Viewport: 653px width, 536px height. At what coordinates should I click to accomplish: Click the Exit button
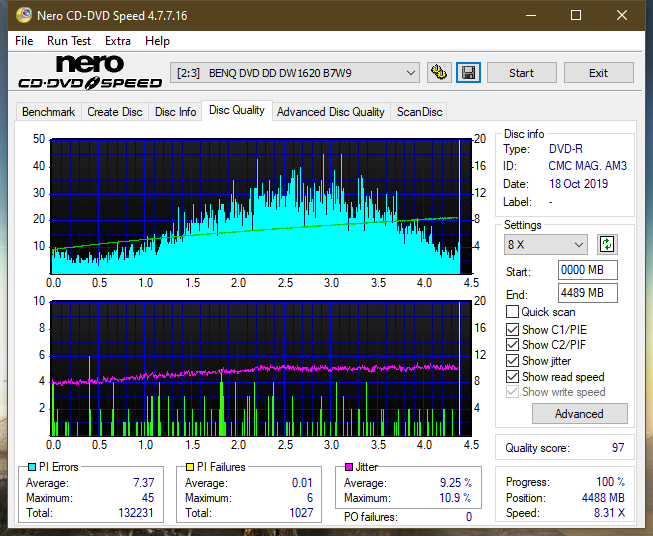pos(598,73)
